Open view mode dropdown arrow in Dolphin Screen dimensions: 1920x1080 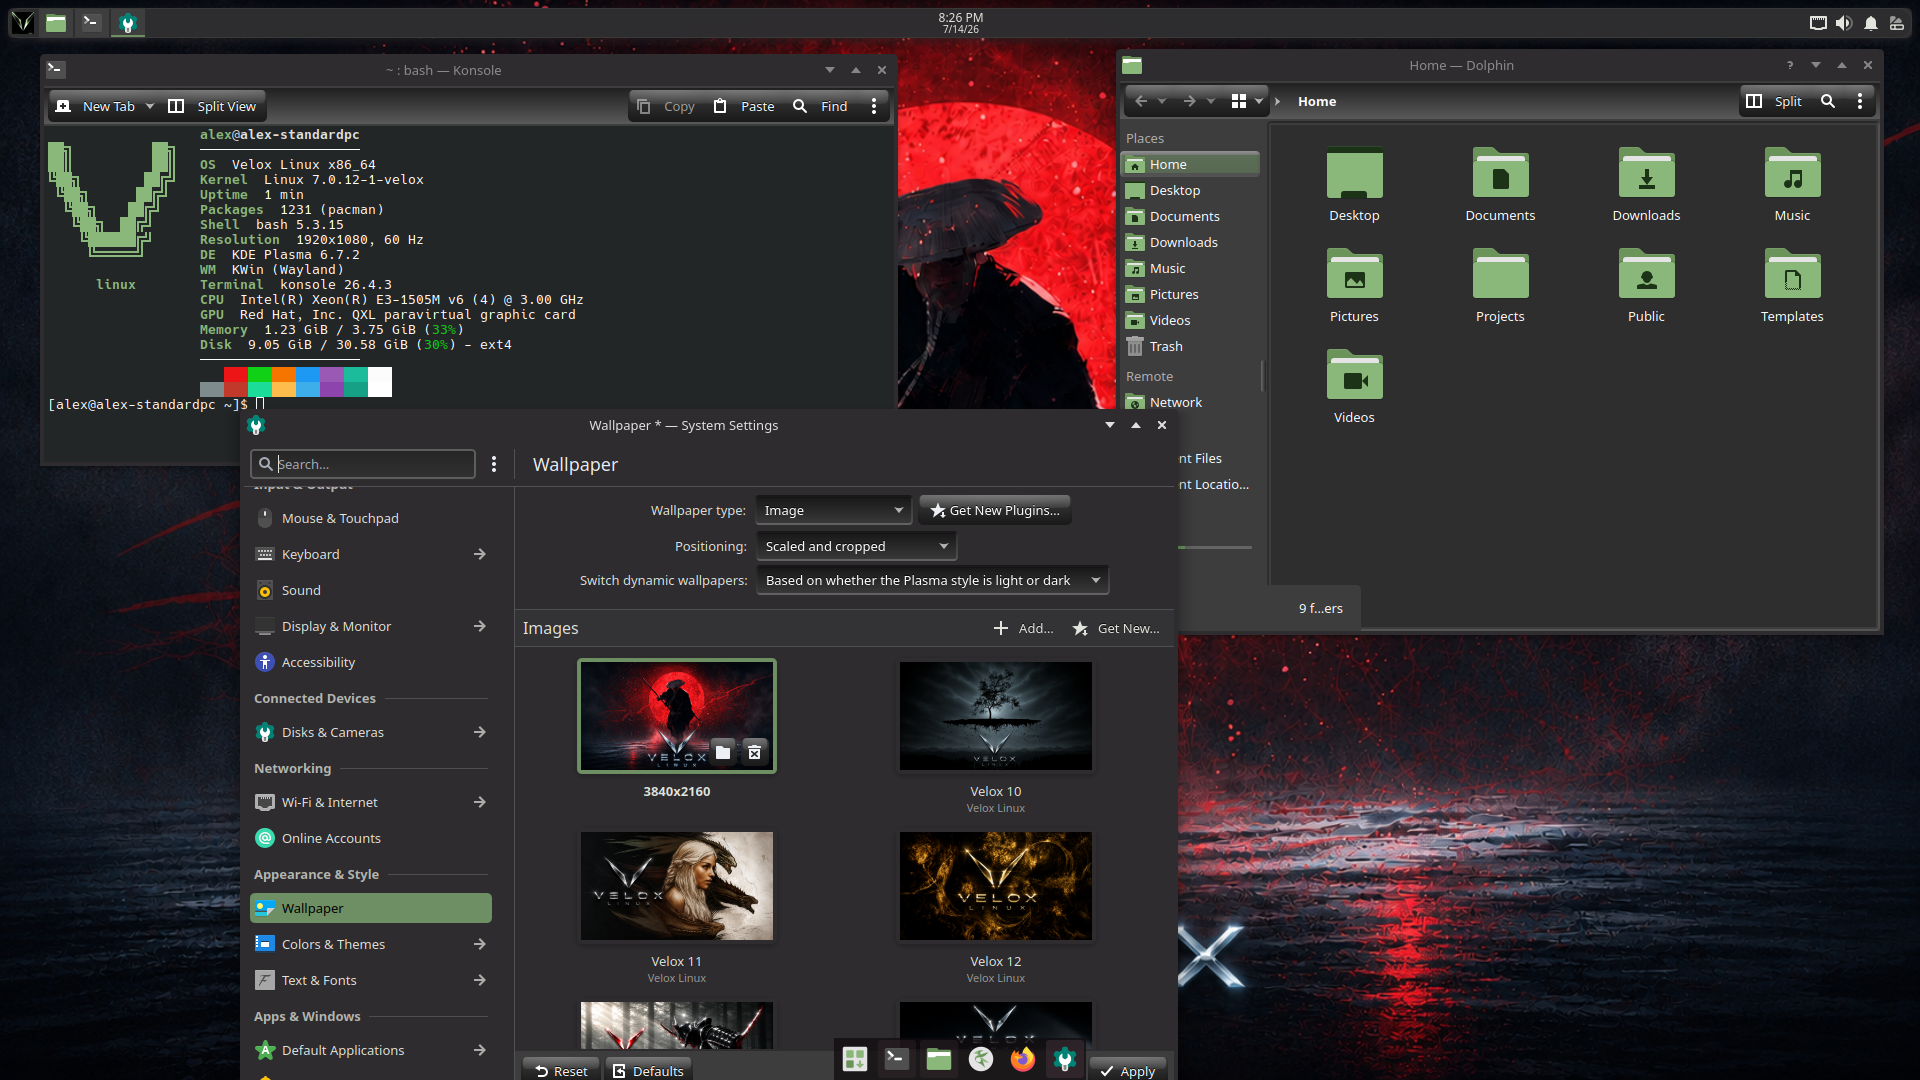(x=1259, y=101)
